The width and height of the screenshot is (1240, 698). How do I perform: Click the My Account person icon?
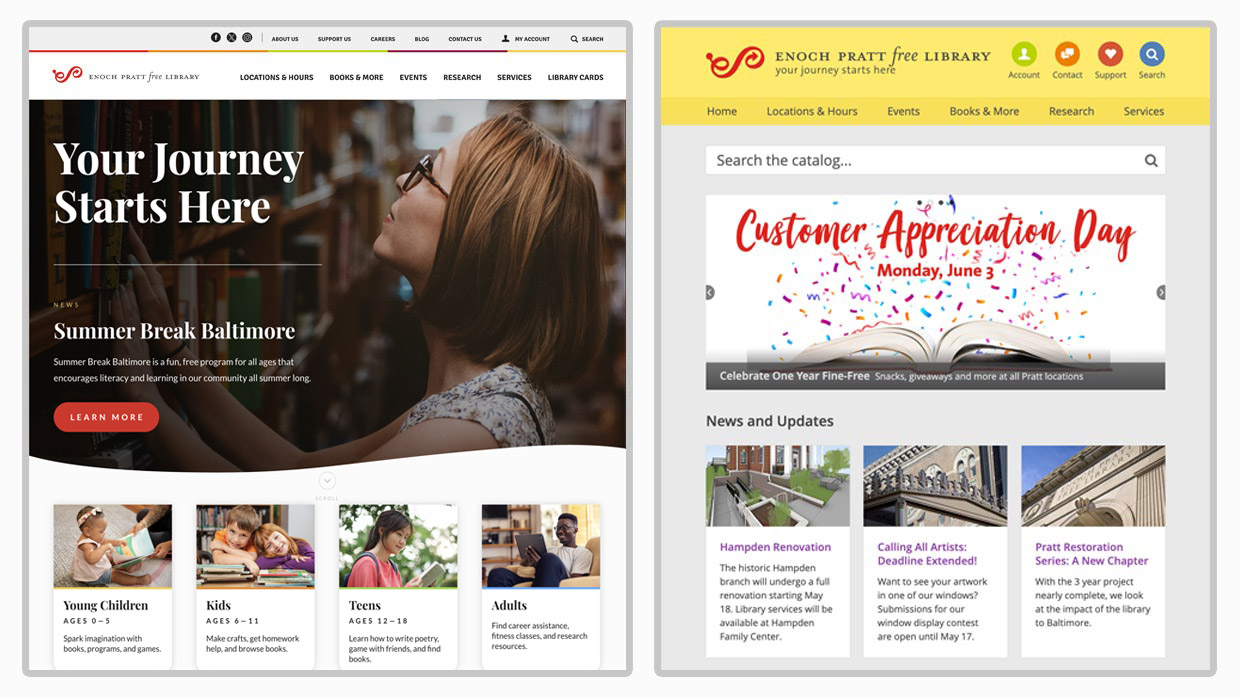(x=506, y=39)
